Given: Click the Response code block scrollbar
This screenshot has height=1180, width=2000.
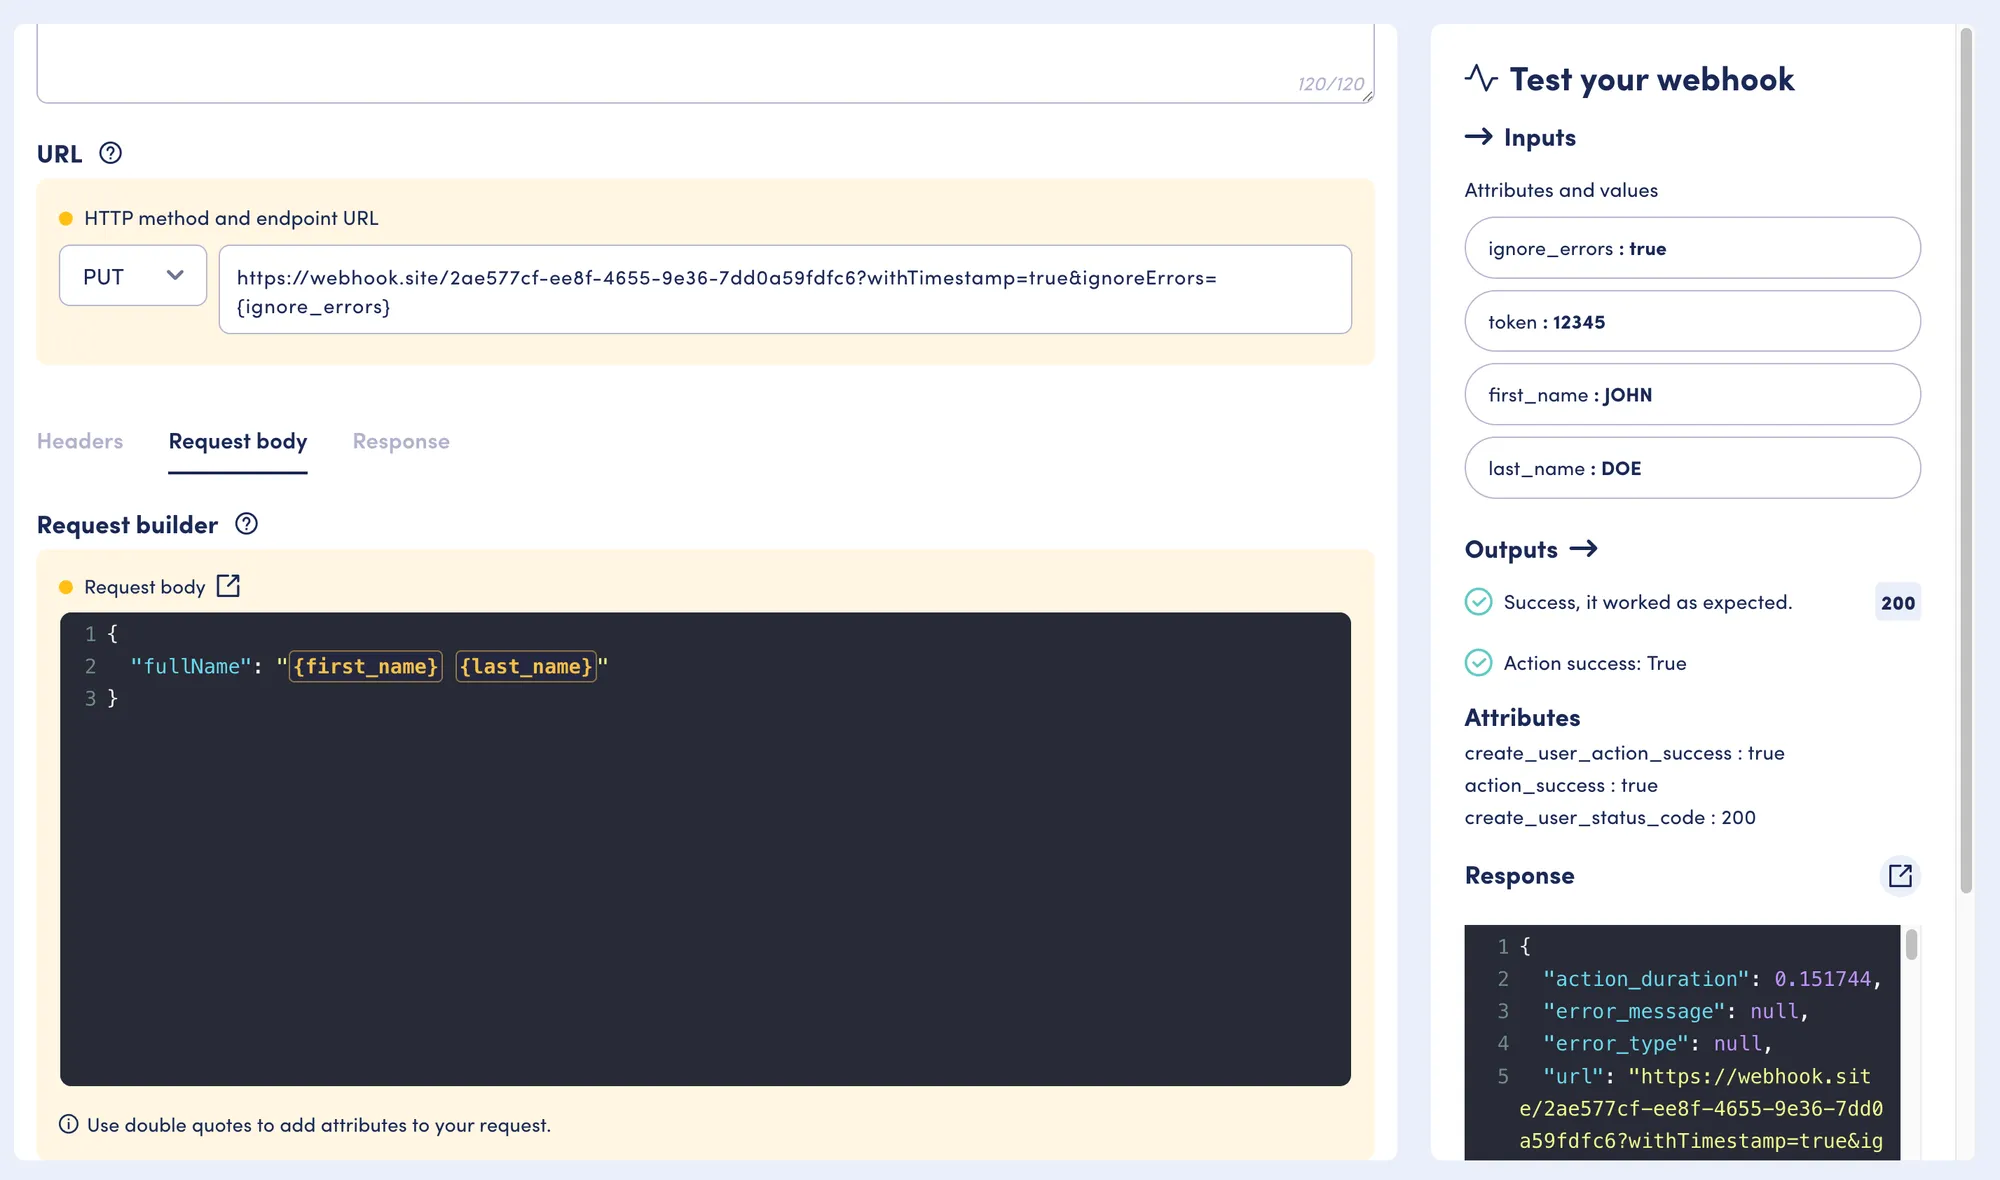Looking at the screenshot, I should point(1911,945).
